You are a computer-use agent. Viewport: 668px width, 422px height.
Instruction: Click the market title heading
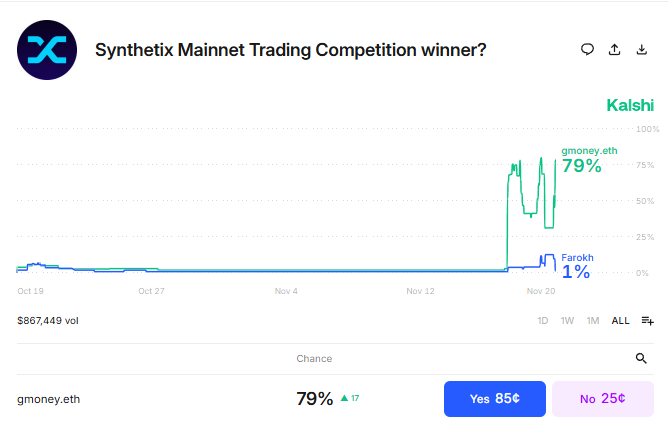(x=290, y=49)
